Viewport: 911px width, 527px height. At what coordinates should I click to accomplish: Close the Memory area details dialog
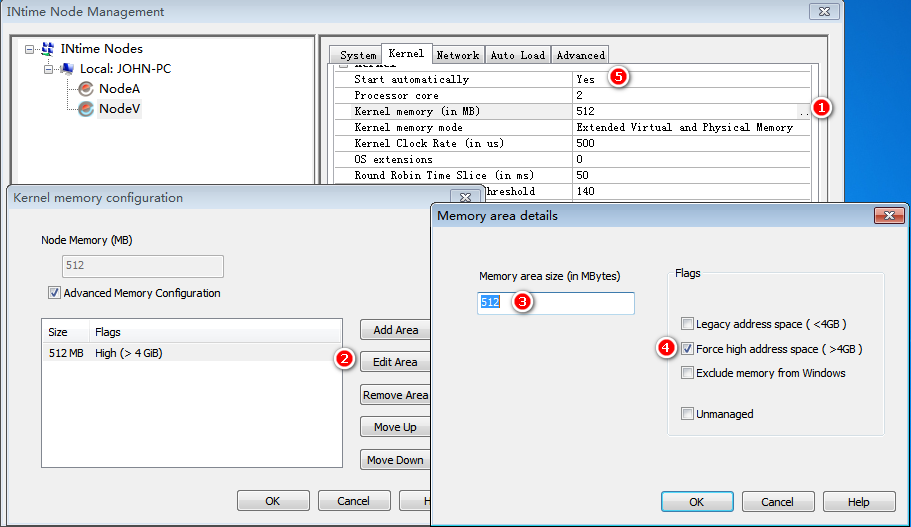pos(890,216)
